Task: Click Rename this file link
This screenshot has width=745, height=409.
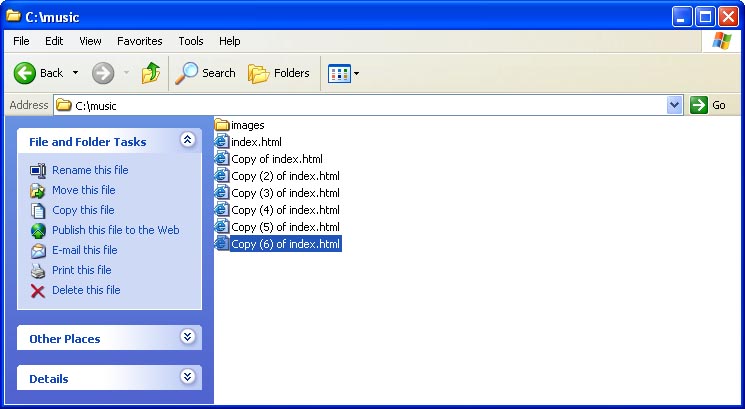Action: pyautogui.click(x=90, y=170)
